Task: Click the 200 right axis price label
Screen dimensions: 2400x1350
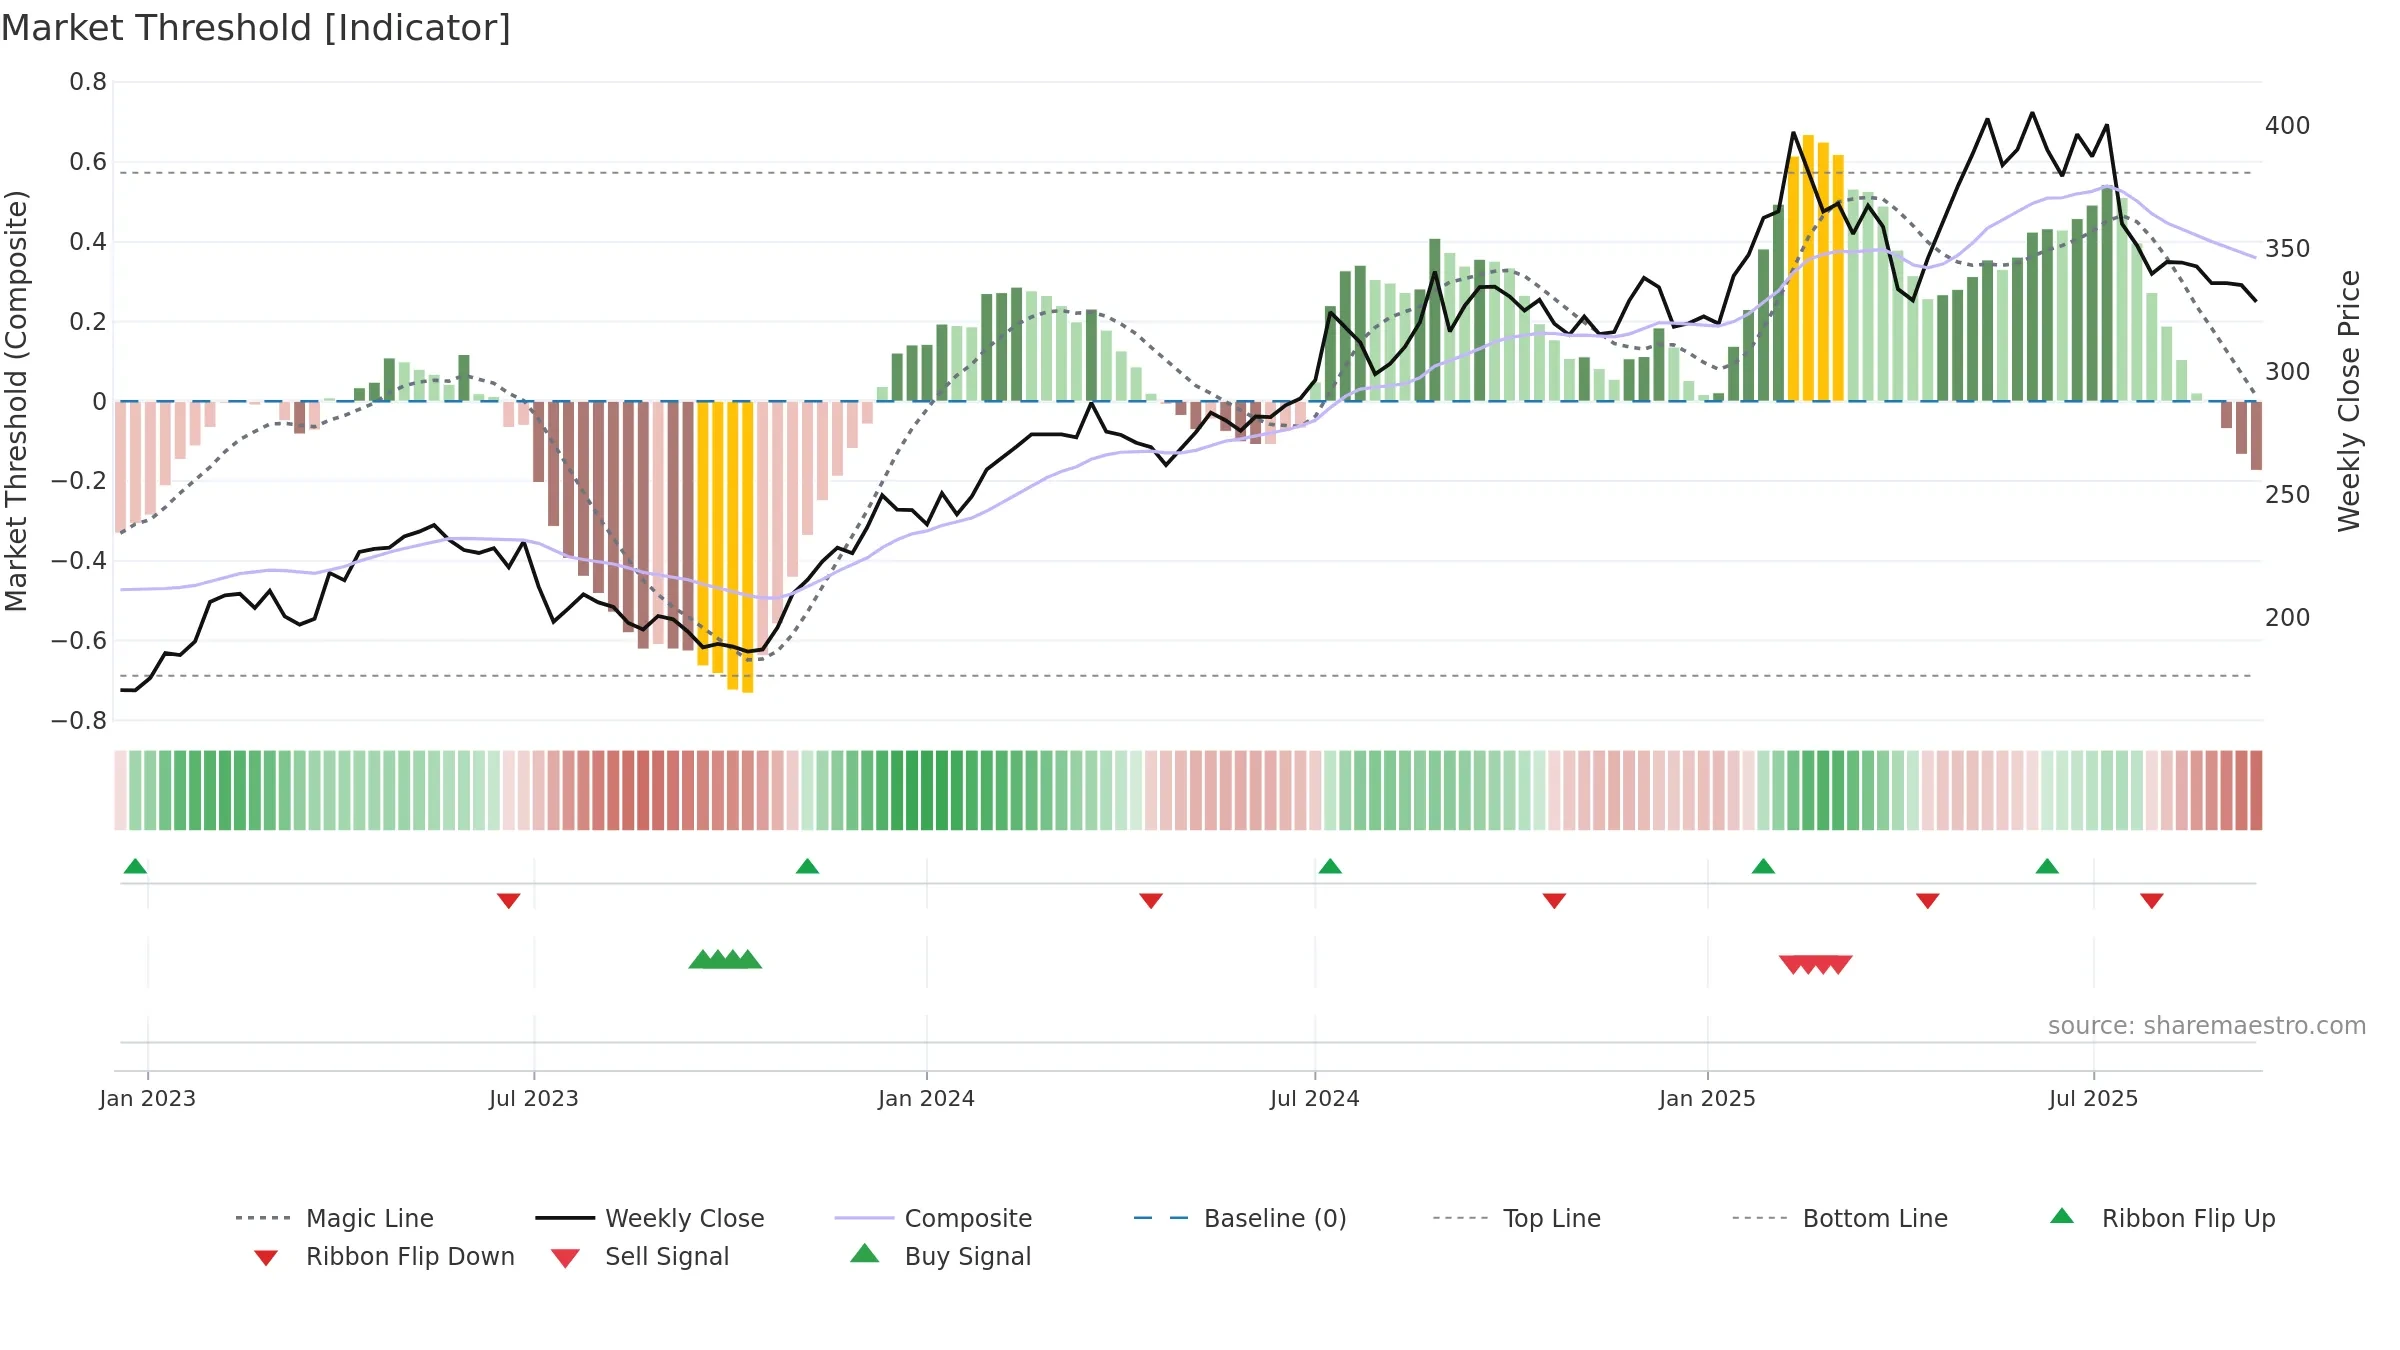Action: (2288, 618)
